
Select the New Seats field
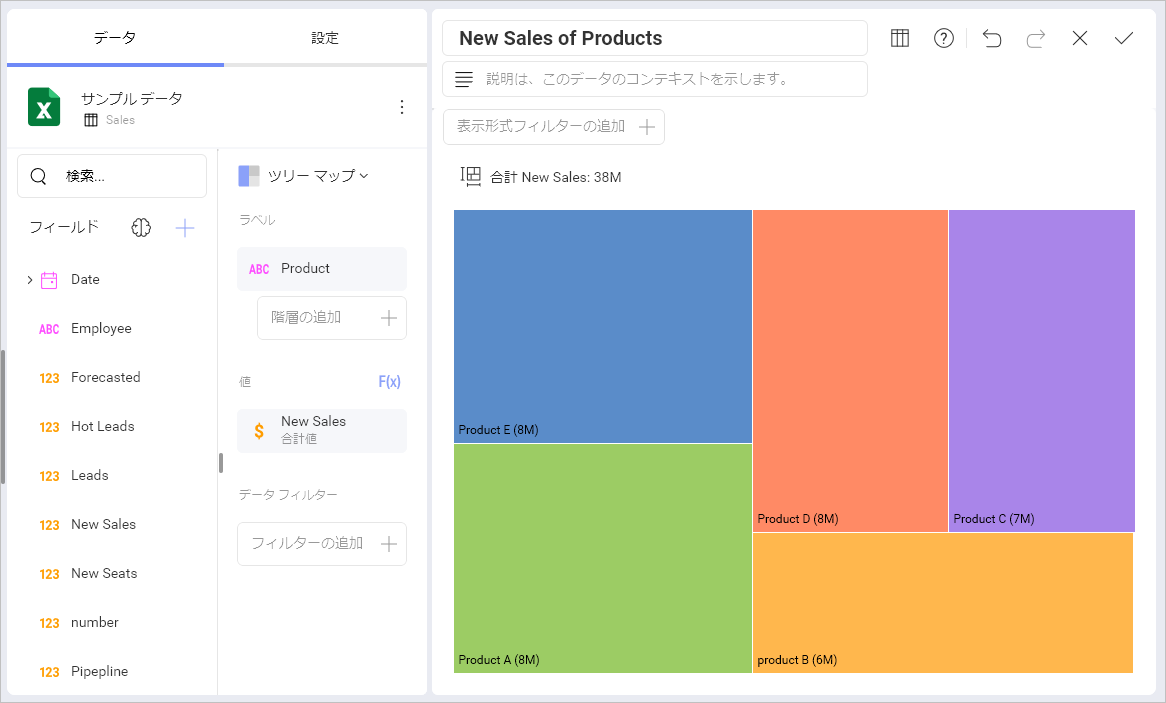point(104,574)
